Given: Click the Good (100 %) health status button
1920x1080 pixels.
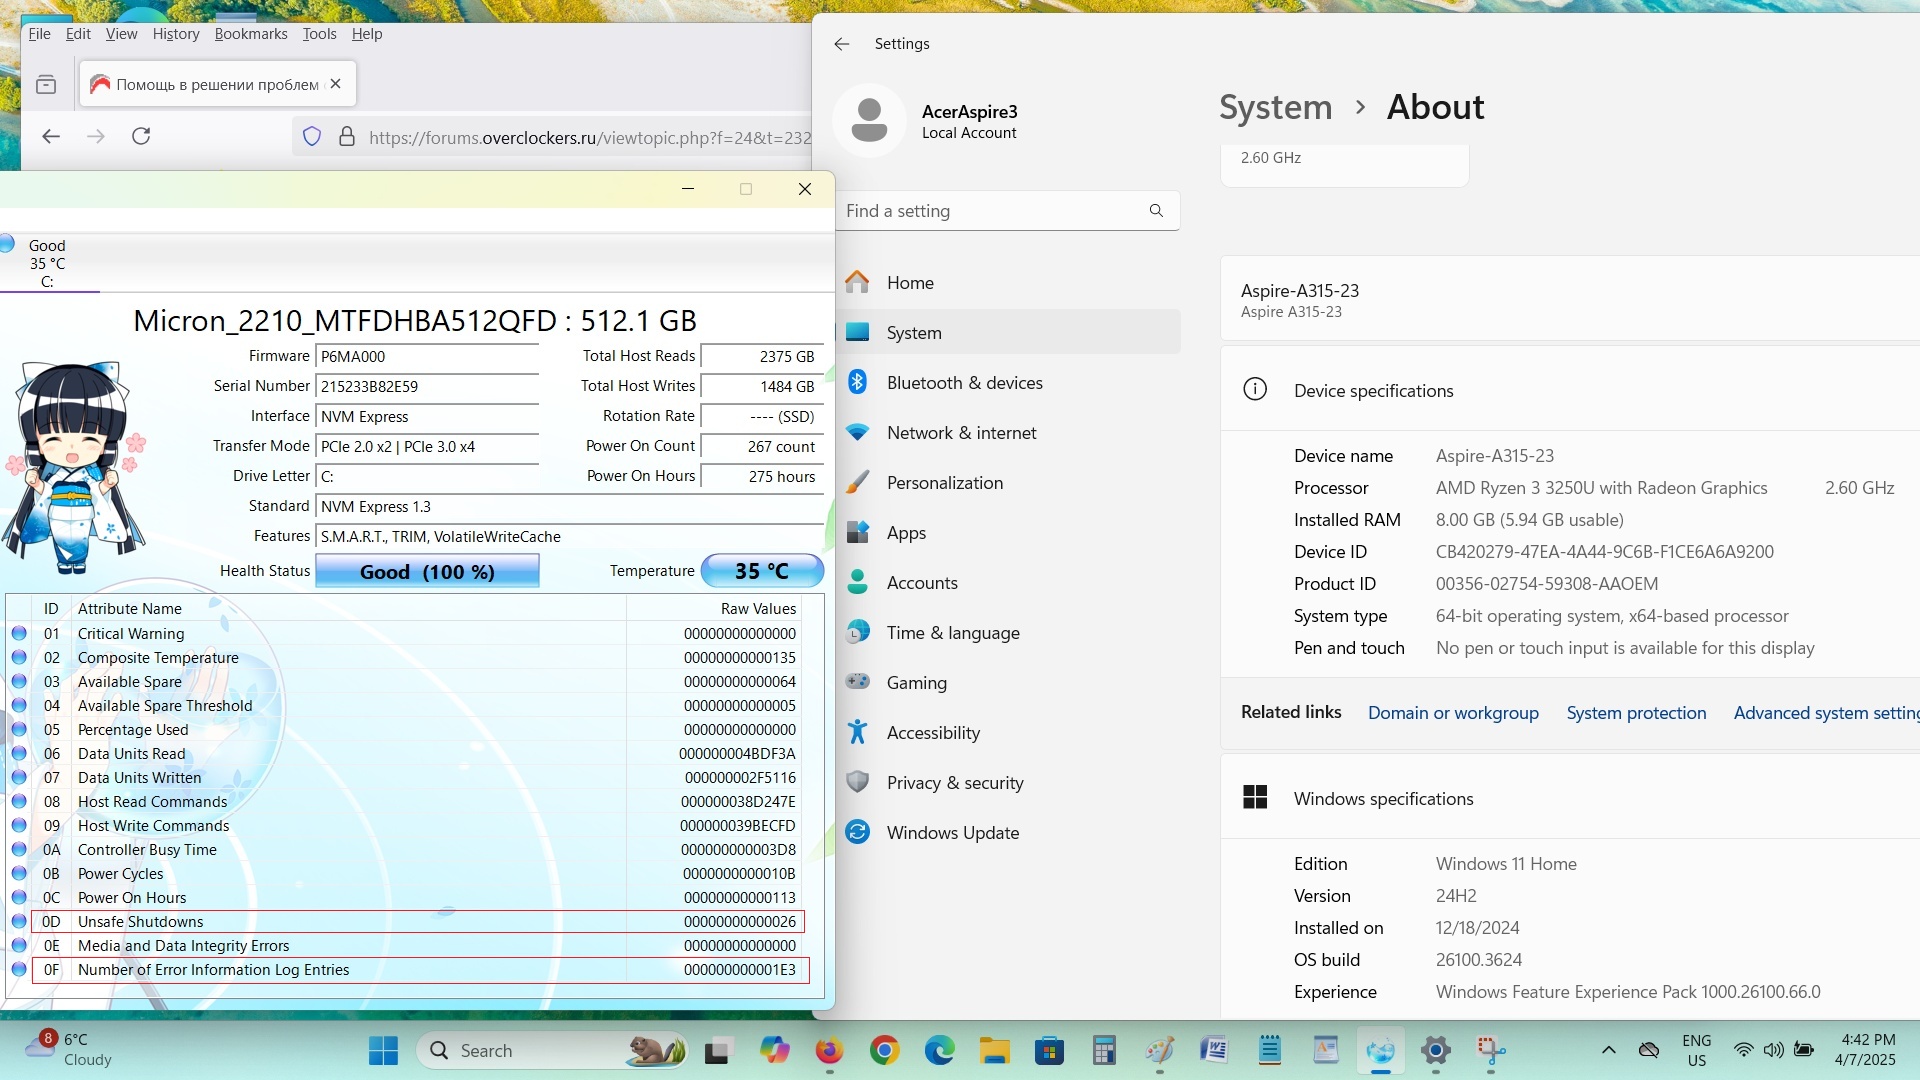Looking at the screenshot, I should tap(427, 572).
